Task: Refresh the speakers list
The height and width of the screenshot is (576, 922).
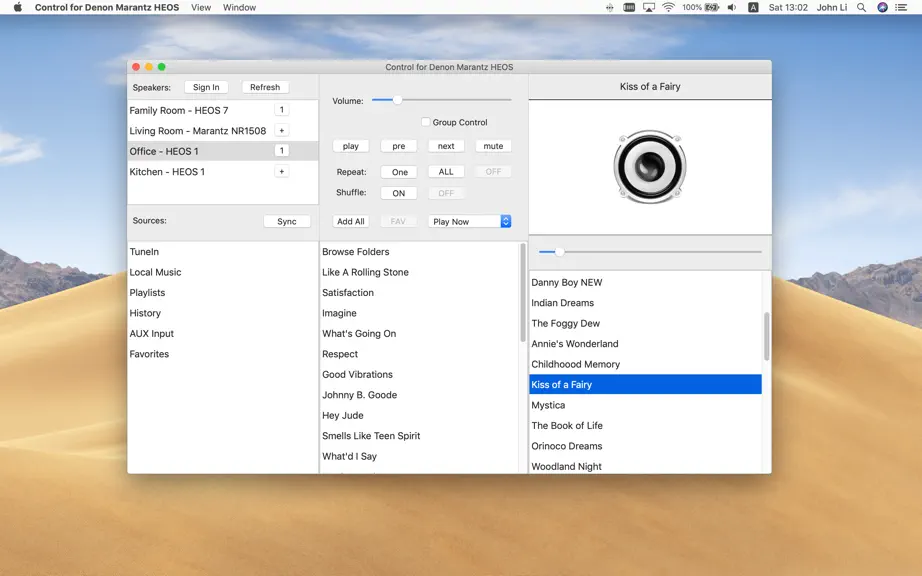Action: [265, 87]
